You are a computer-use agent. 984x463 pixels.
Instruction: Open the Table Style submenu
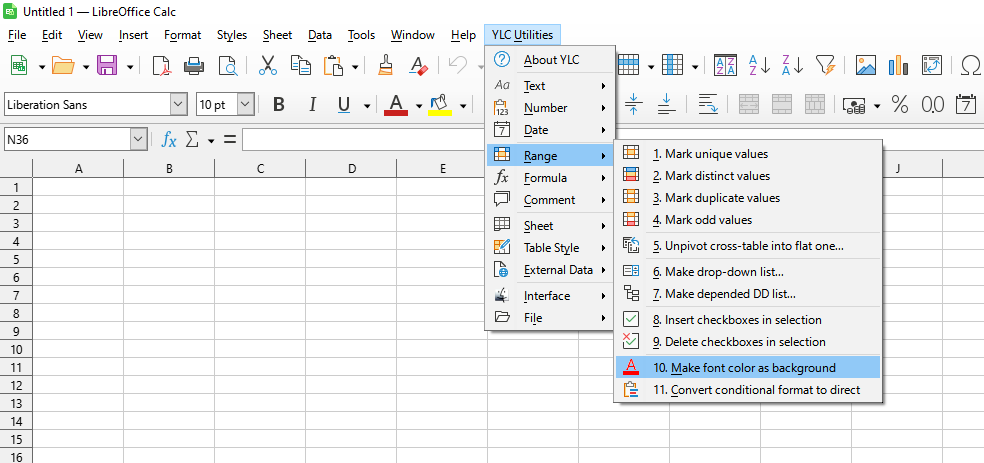click(x=551, y=248)
